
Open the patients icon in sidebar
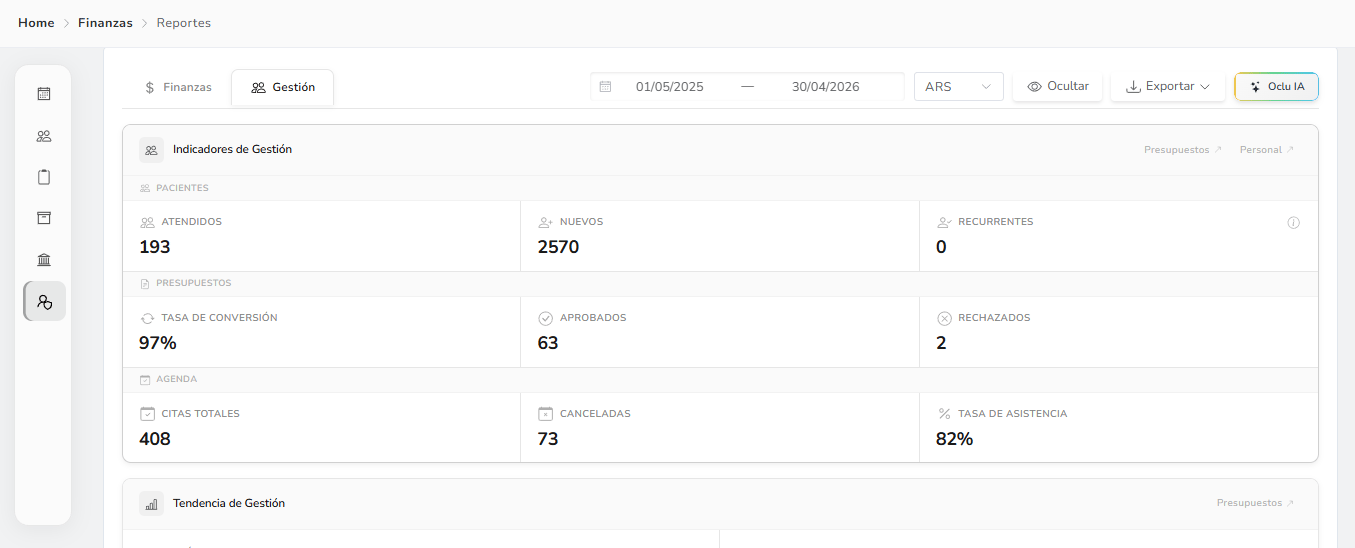click(x=44, y=136)
